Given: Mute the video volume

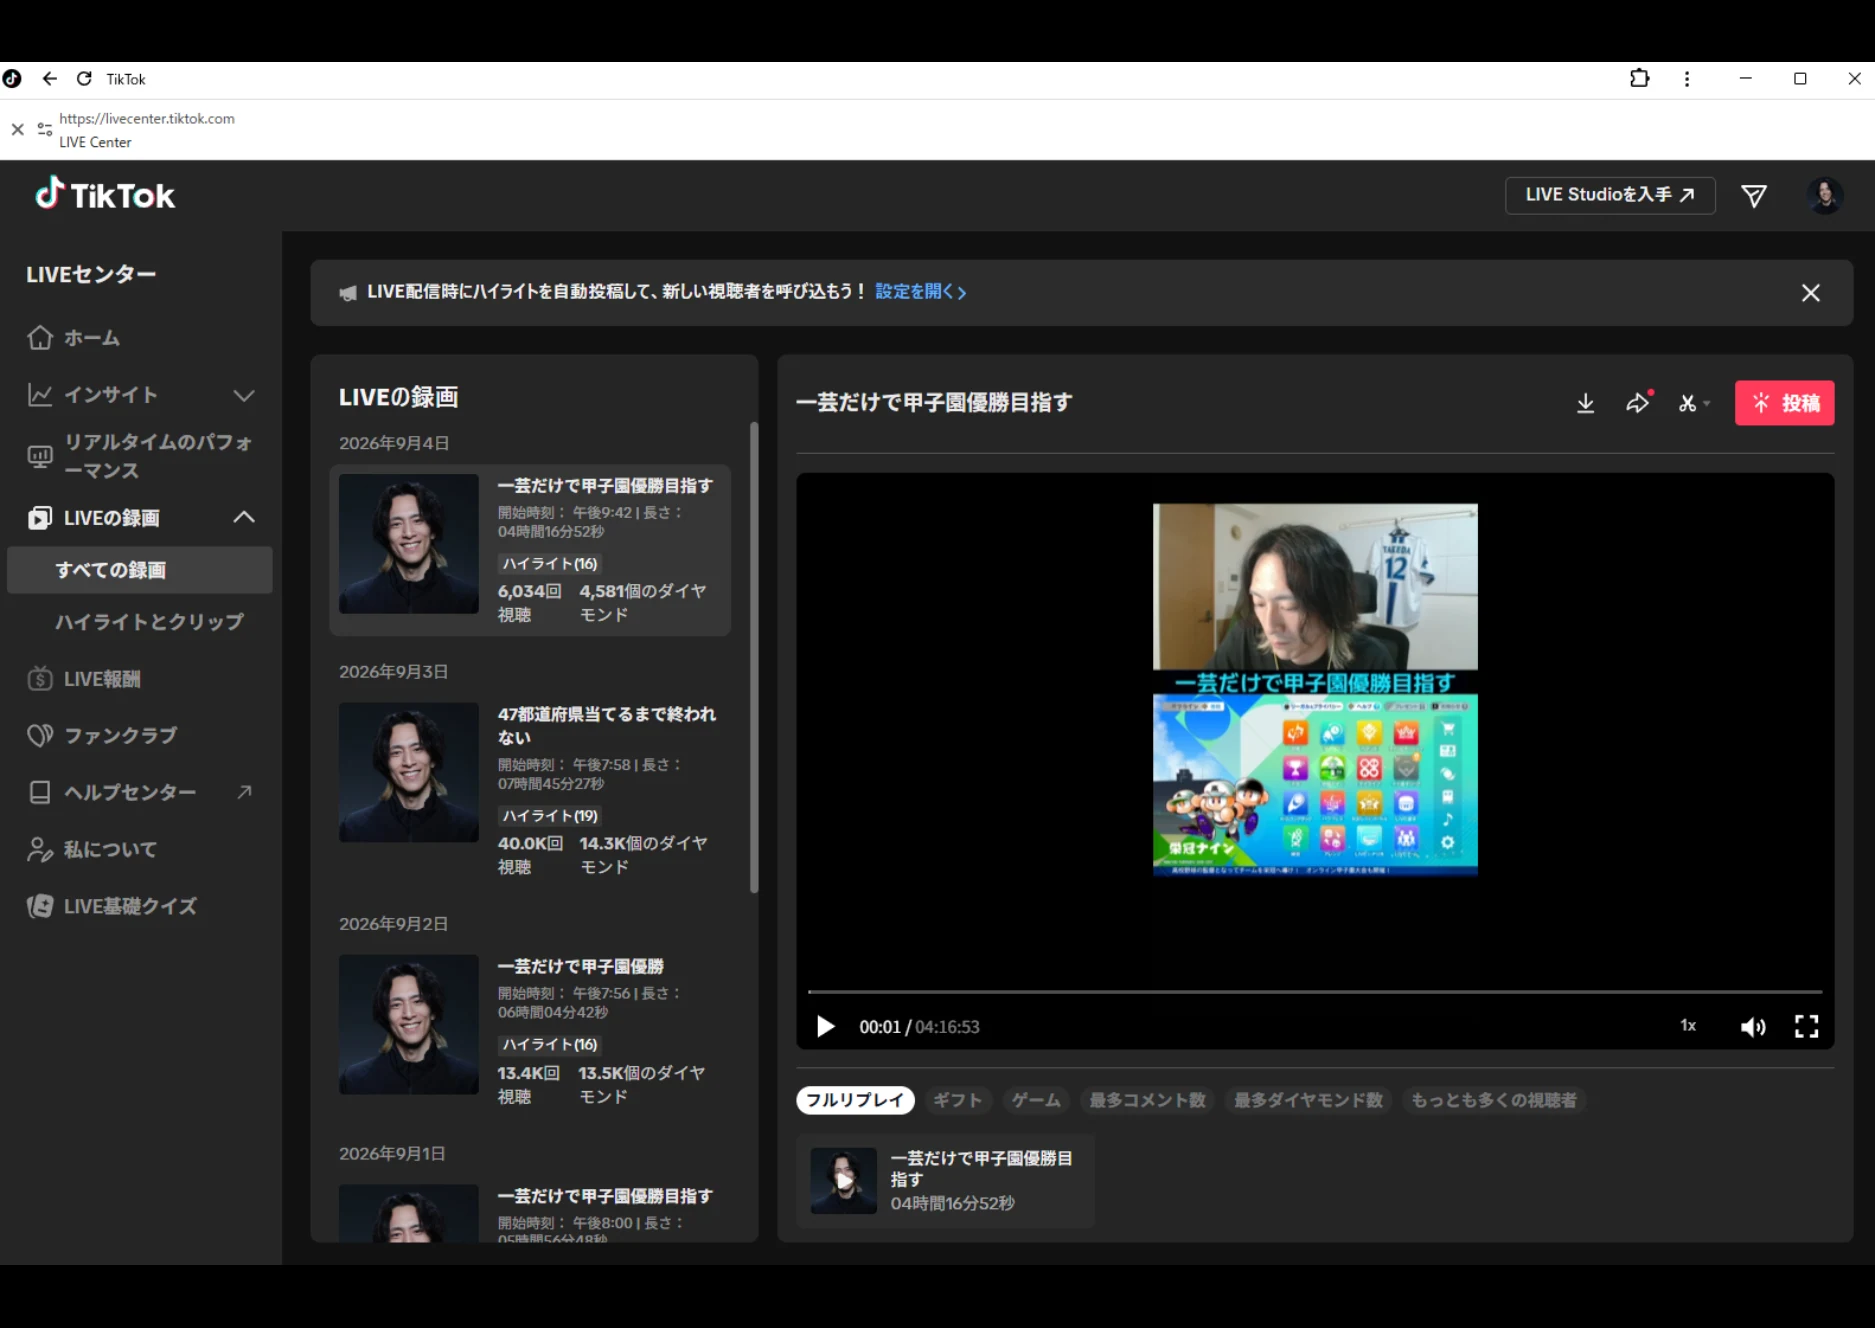Looking at the screenshot, I should click(x=1753, y=1027).
